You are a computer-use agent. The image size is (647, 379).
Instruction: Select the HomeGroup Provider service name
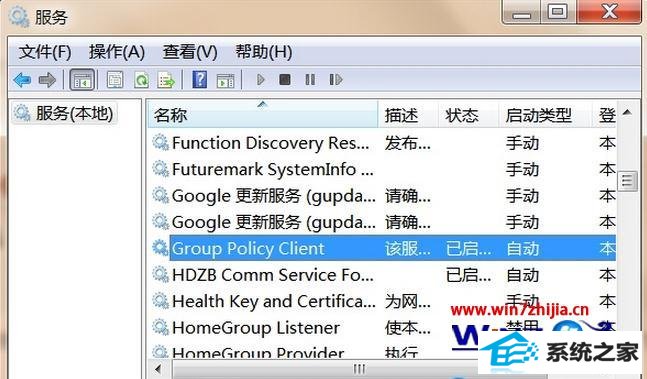tap(258, 353)
